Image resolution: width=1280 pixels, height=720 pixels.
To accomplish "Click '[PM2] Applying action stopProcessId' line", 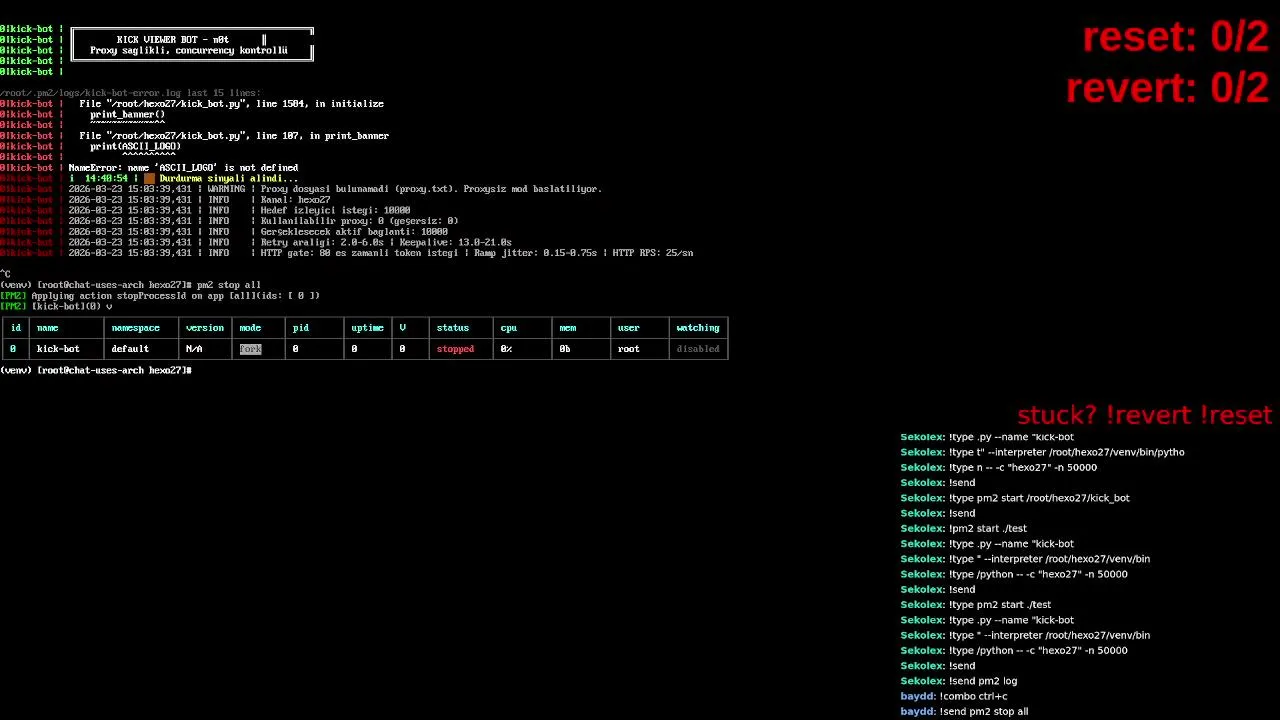I will (160, 296).
